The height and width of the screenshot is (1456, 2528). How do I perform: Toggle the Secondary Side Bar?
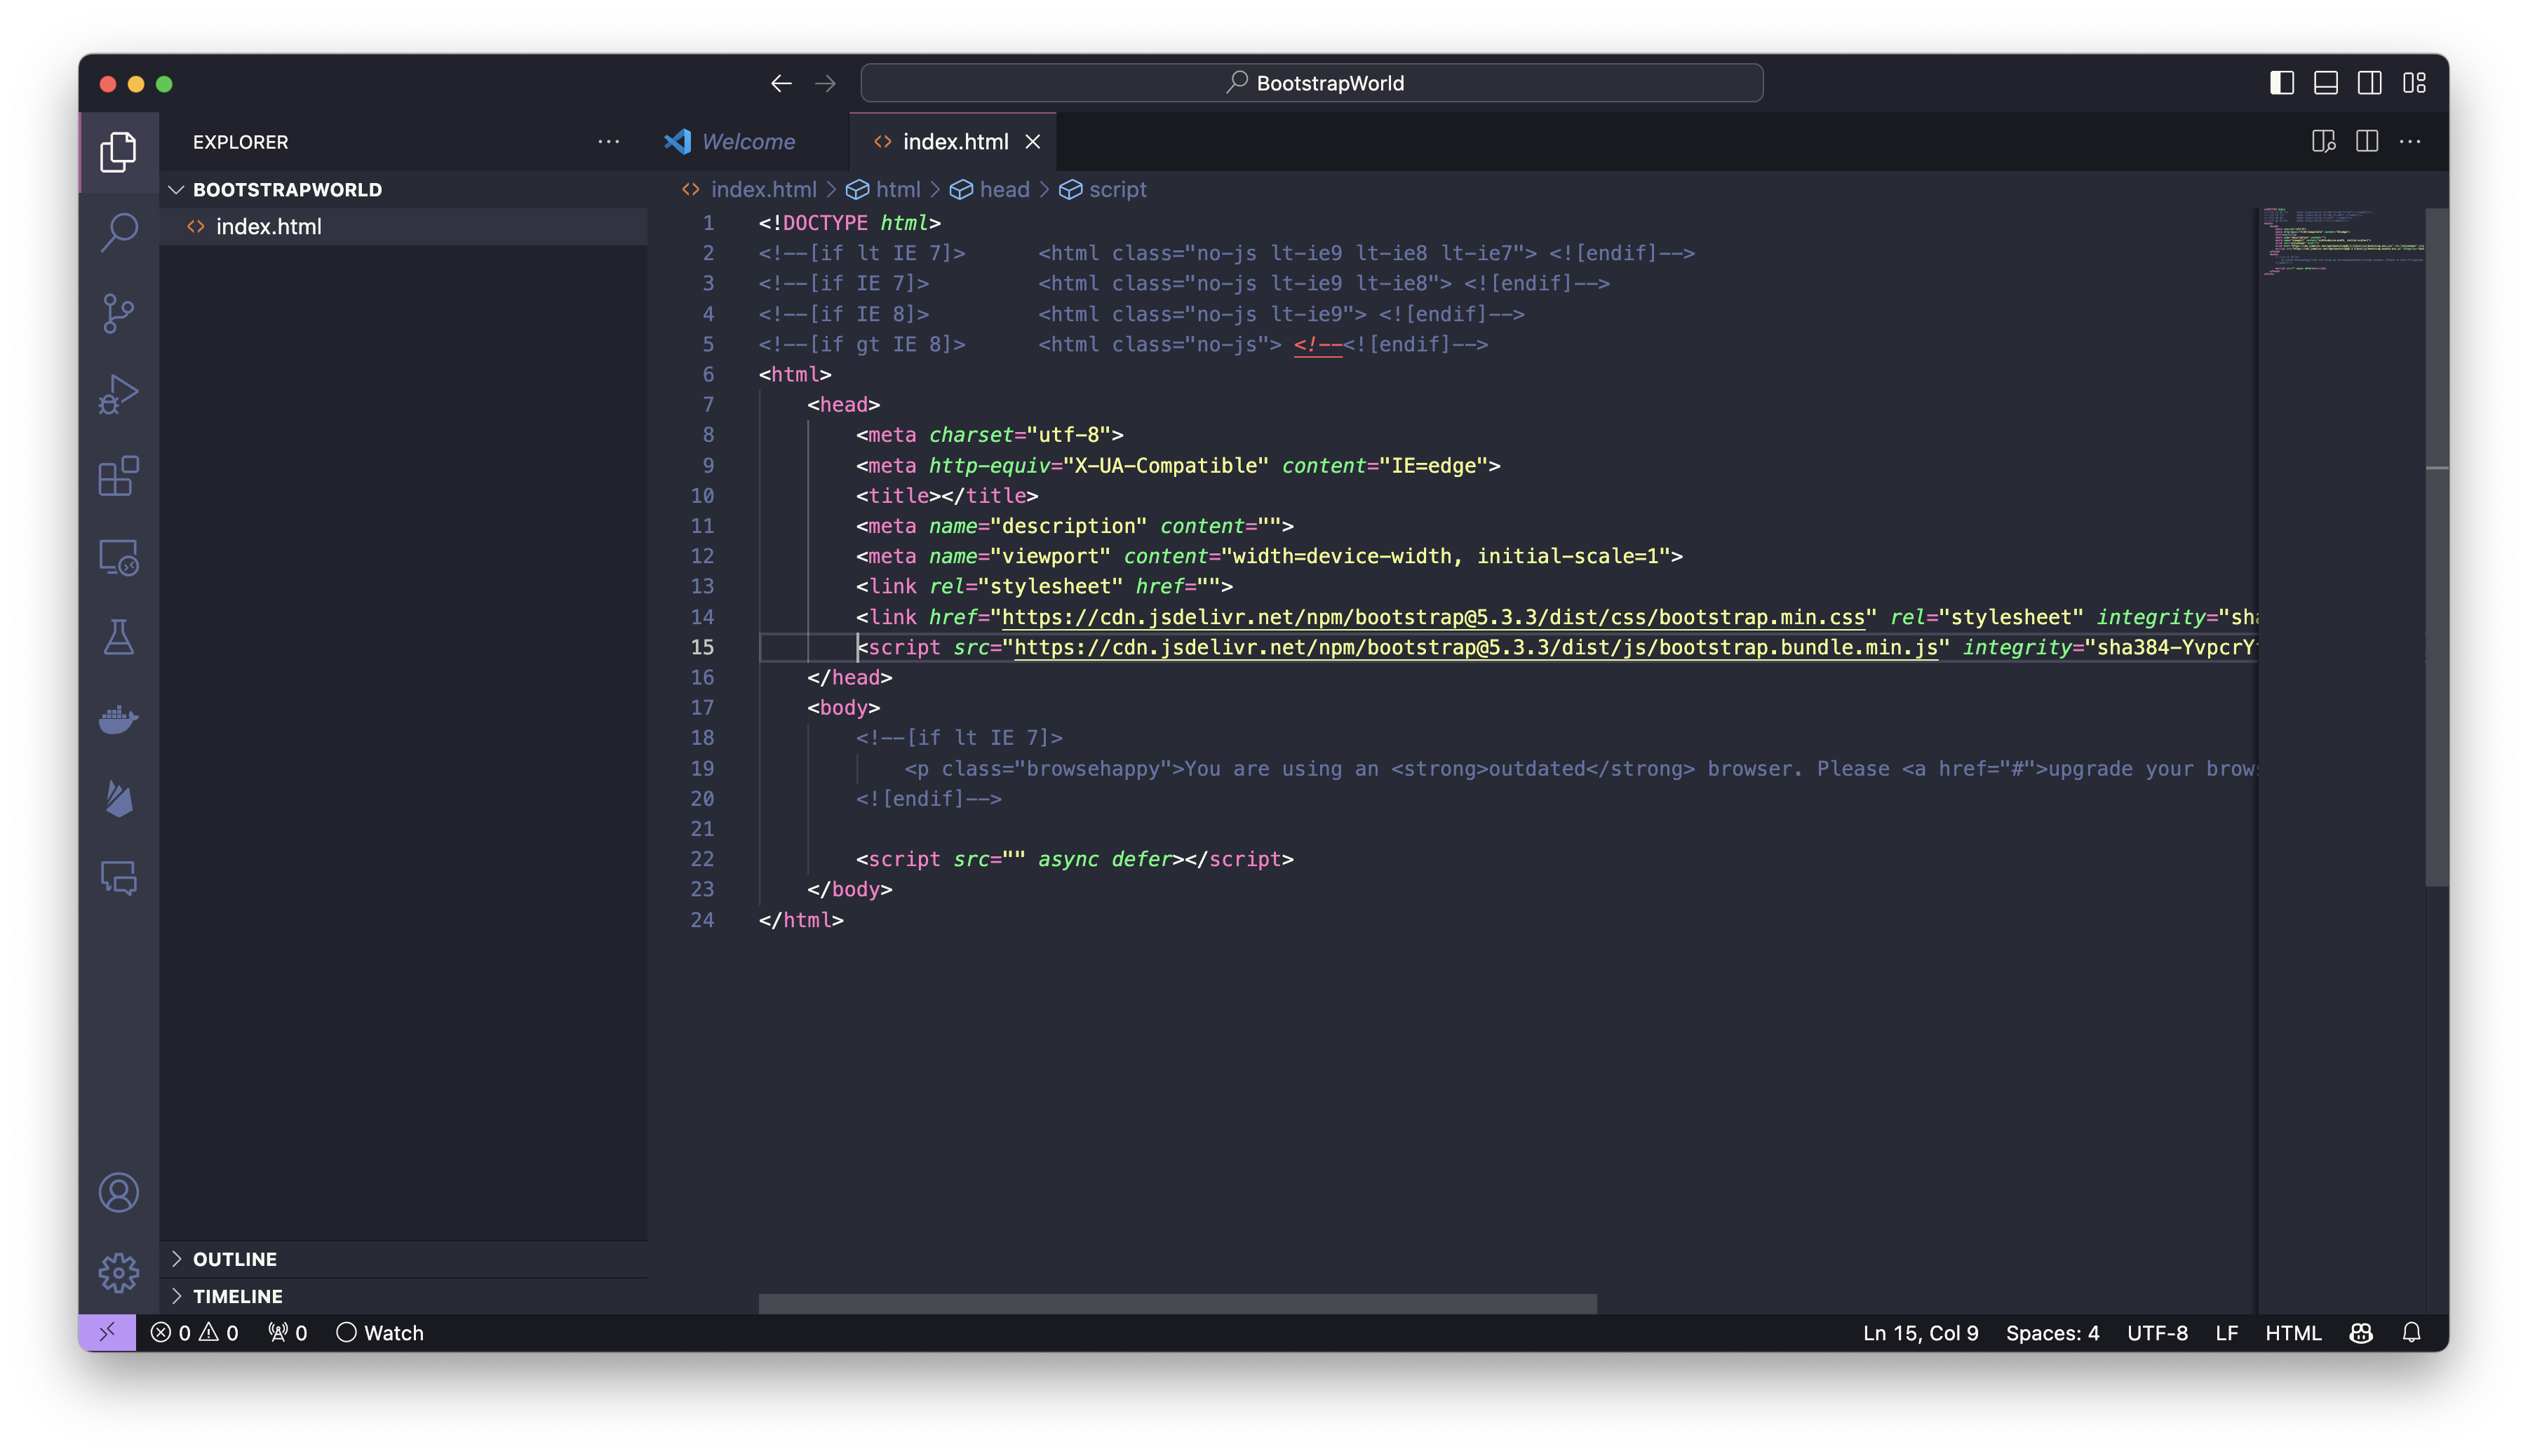2369,83
